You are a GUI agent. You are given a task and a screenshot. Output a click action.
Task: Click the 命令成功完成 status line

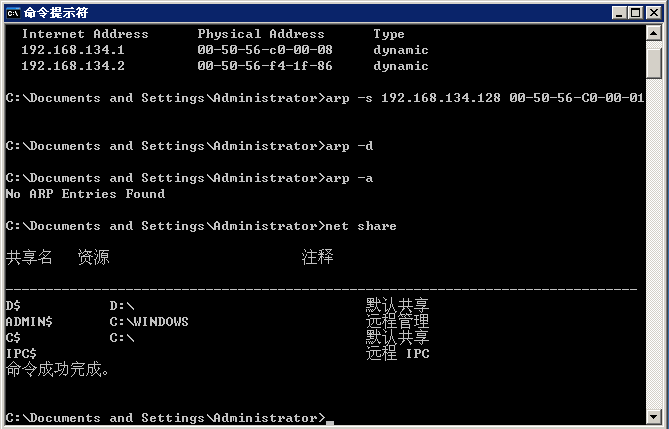pos(58,370)
